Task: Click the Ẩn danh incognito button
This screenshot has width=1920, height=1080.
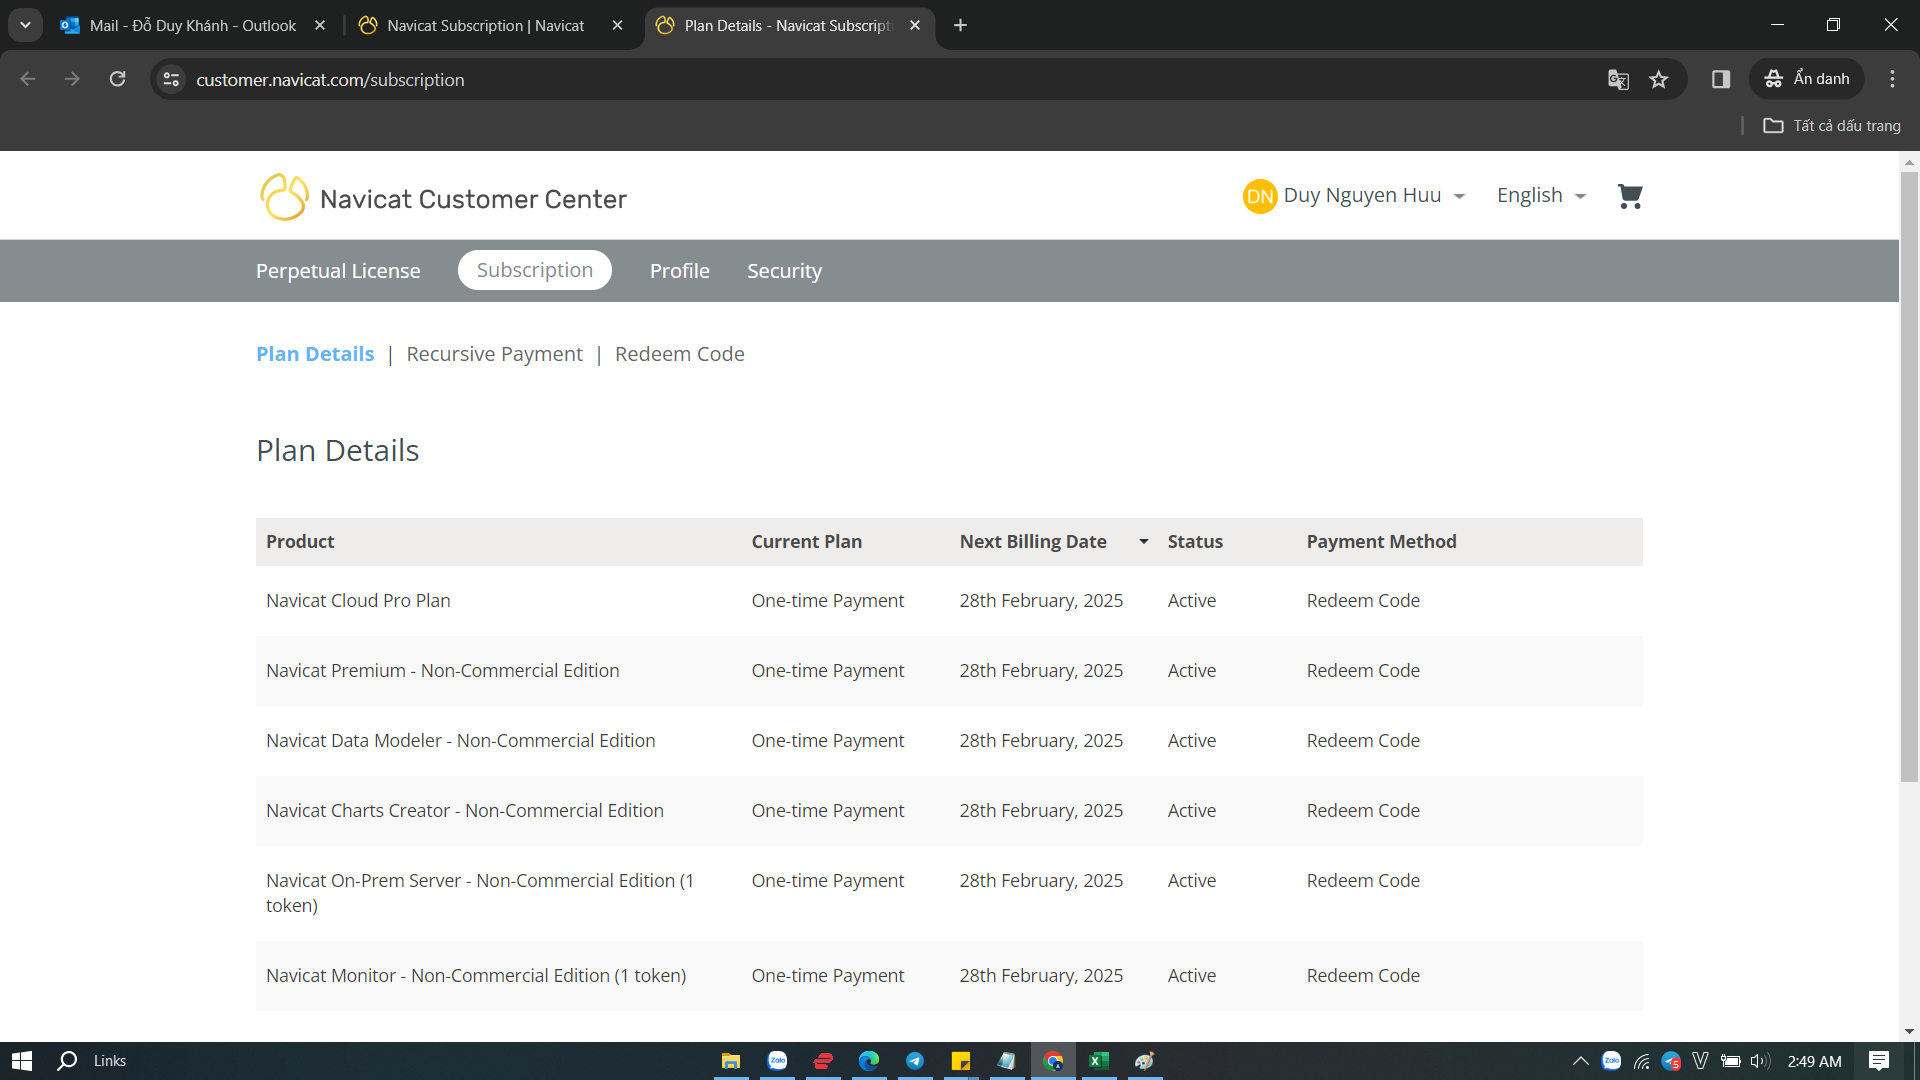Action: pos(1807,79)
